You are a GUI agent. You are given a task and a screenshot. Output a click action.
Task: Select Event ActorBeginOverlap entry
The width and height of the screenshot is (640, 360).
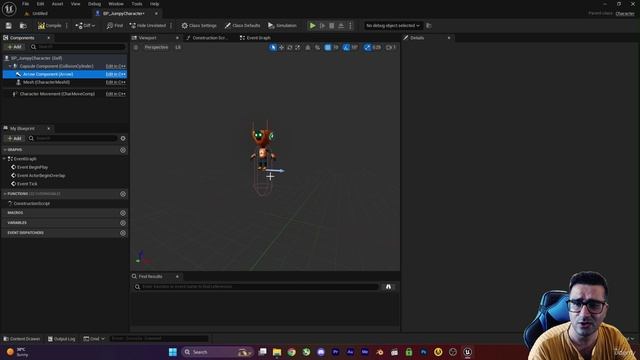pyautogui.click(x=41, y=176)
